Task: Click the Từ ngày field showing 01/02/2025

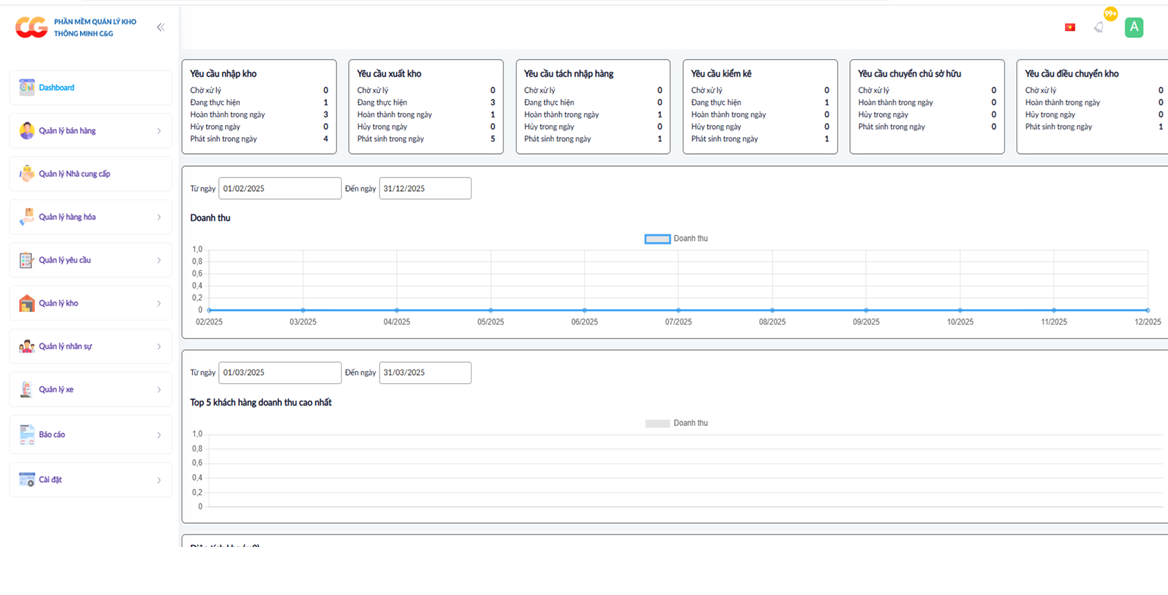Action: 280,188
